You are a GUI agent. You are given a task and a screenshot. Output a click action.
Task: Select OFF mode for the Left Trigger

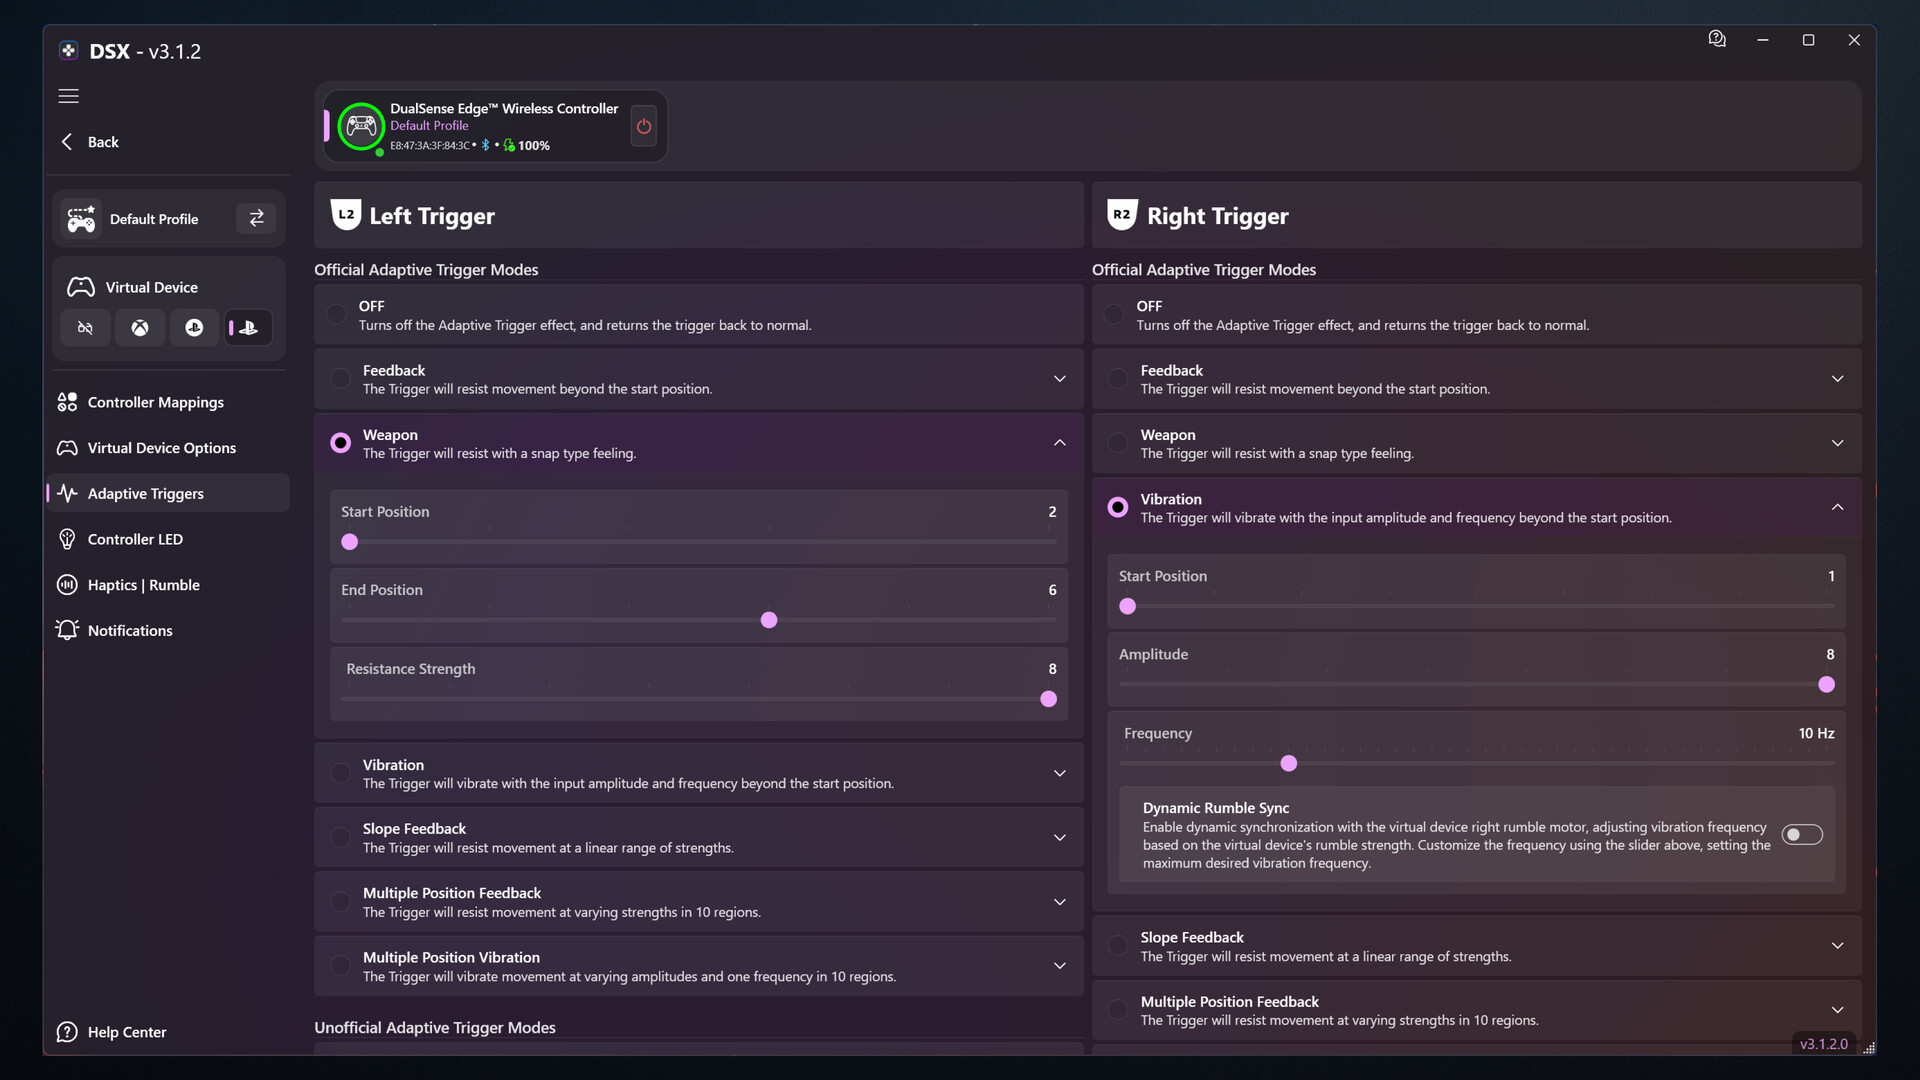point(337,314)
